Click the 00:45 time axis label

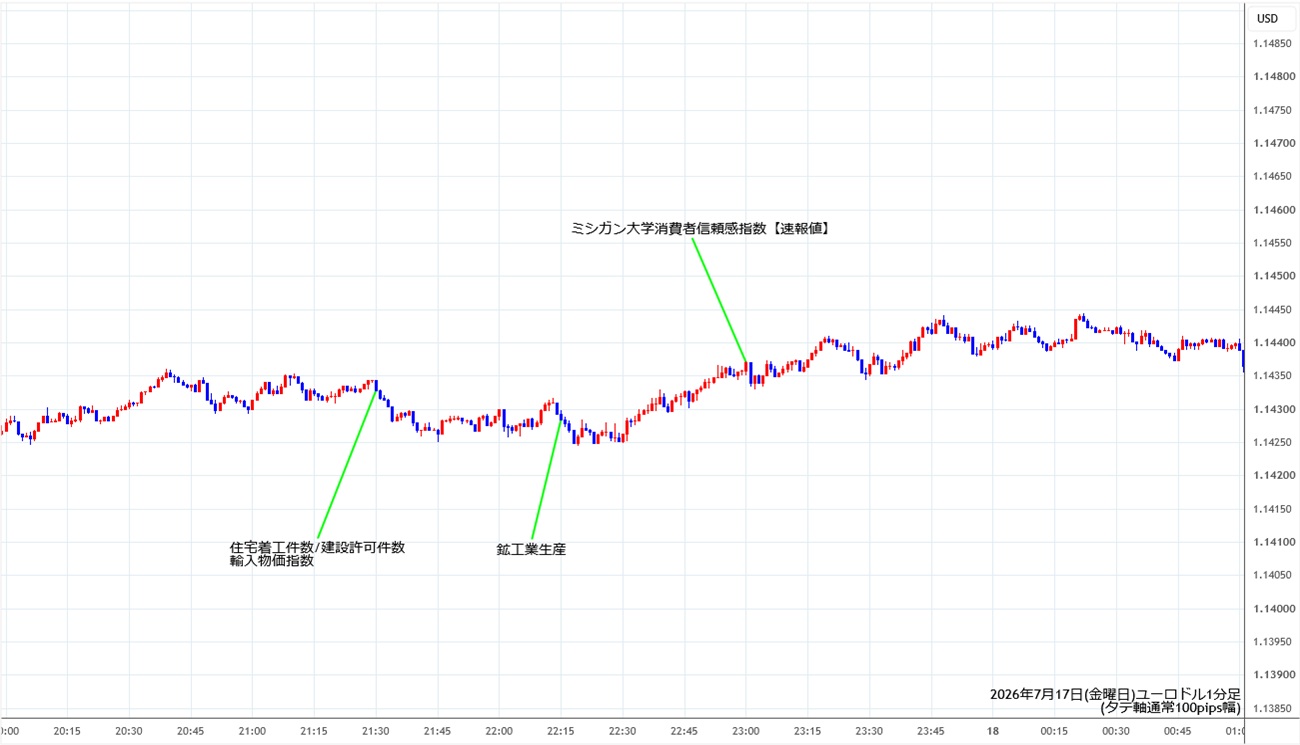1178,731
